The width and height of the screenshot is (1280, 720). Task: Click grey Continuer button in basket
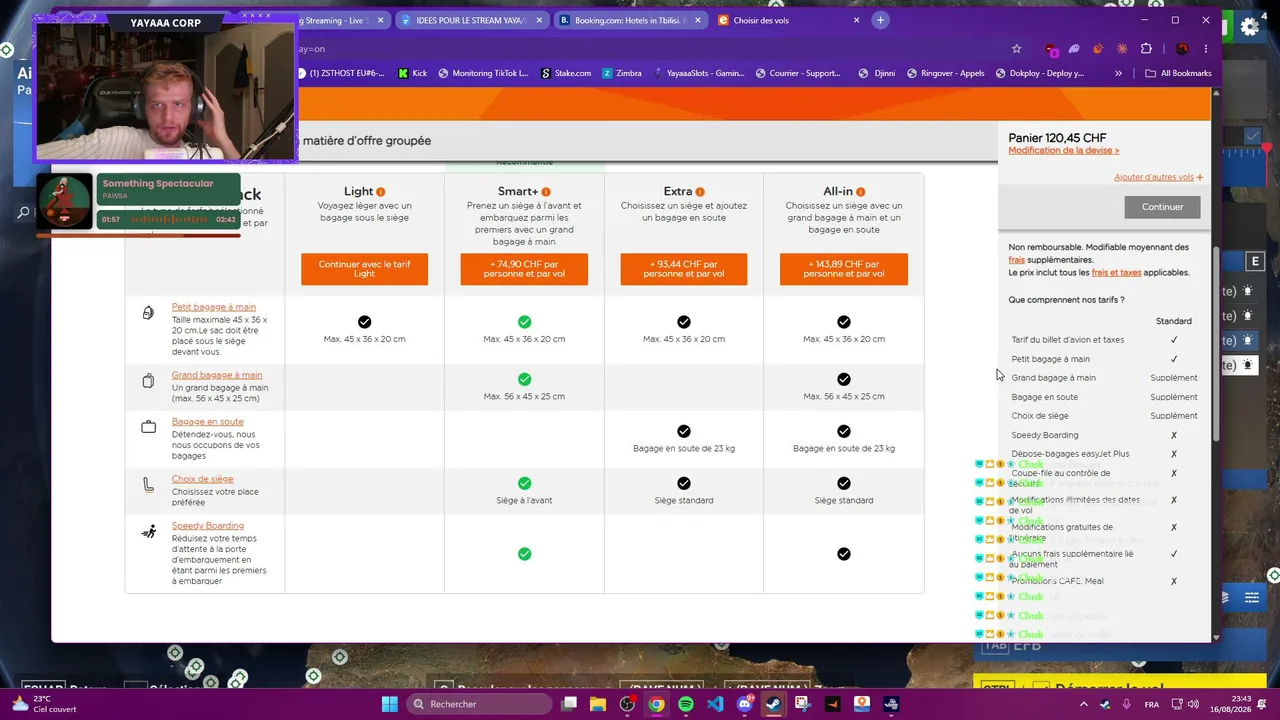click(x=1162, y=207)
